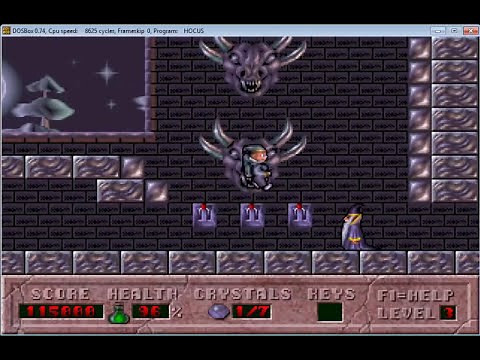Viewport: 480px width, 360px height.
Task: Click the hooded imp enemy jumping
Action: point(256,167)
